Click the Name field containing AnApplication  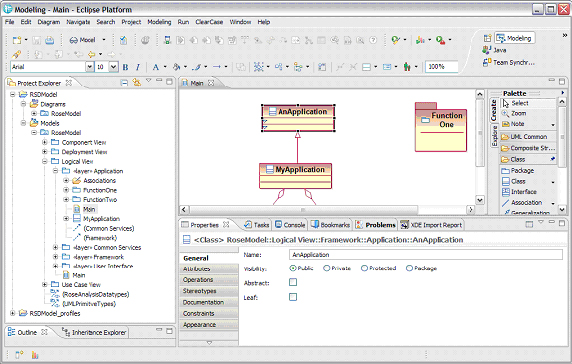(426, 255)
